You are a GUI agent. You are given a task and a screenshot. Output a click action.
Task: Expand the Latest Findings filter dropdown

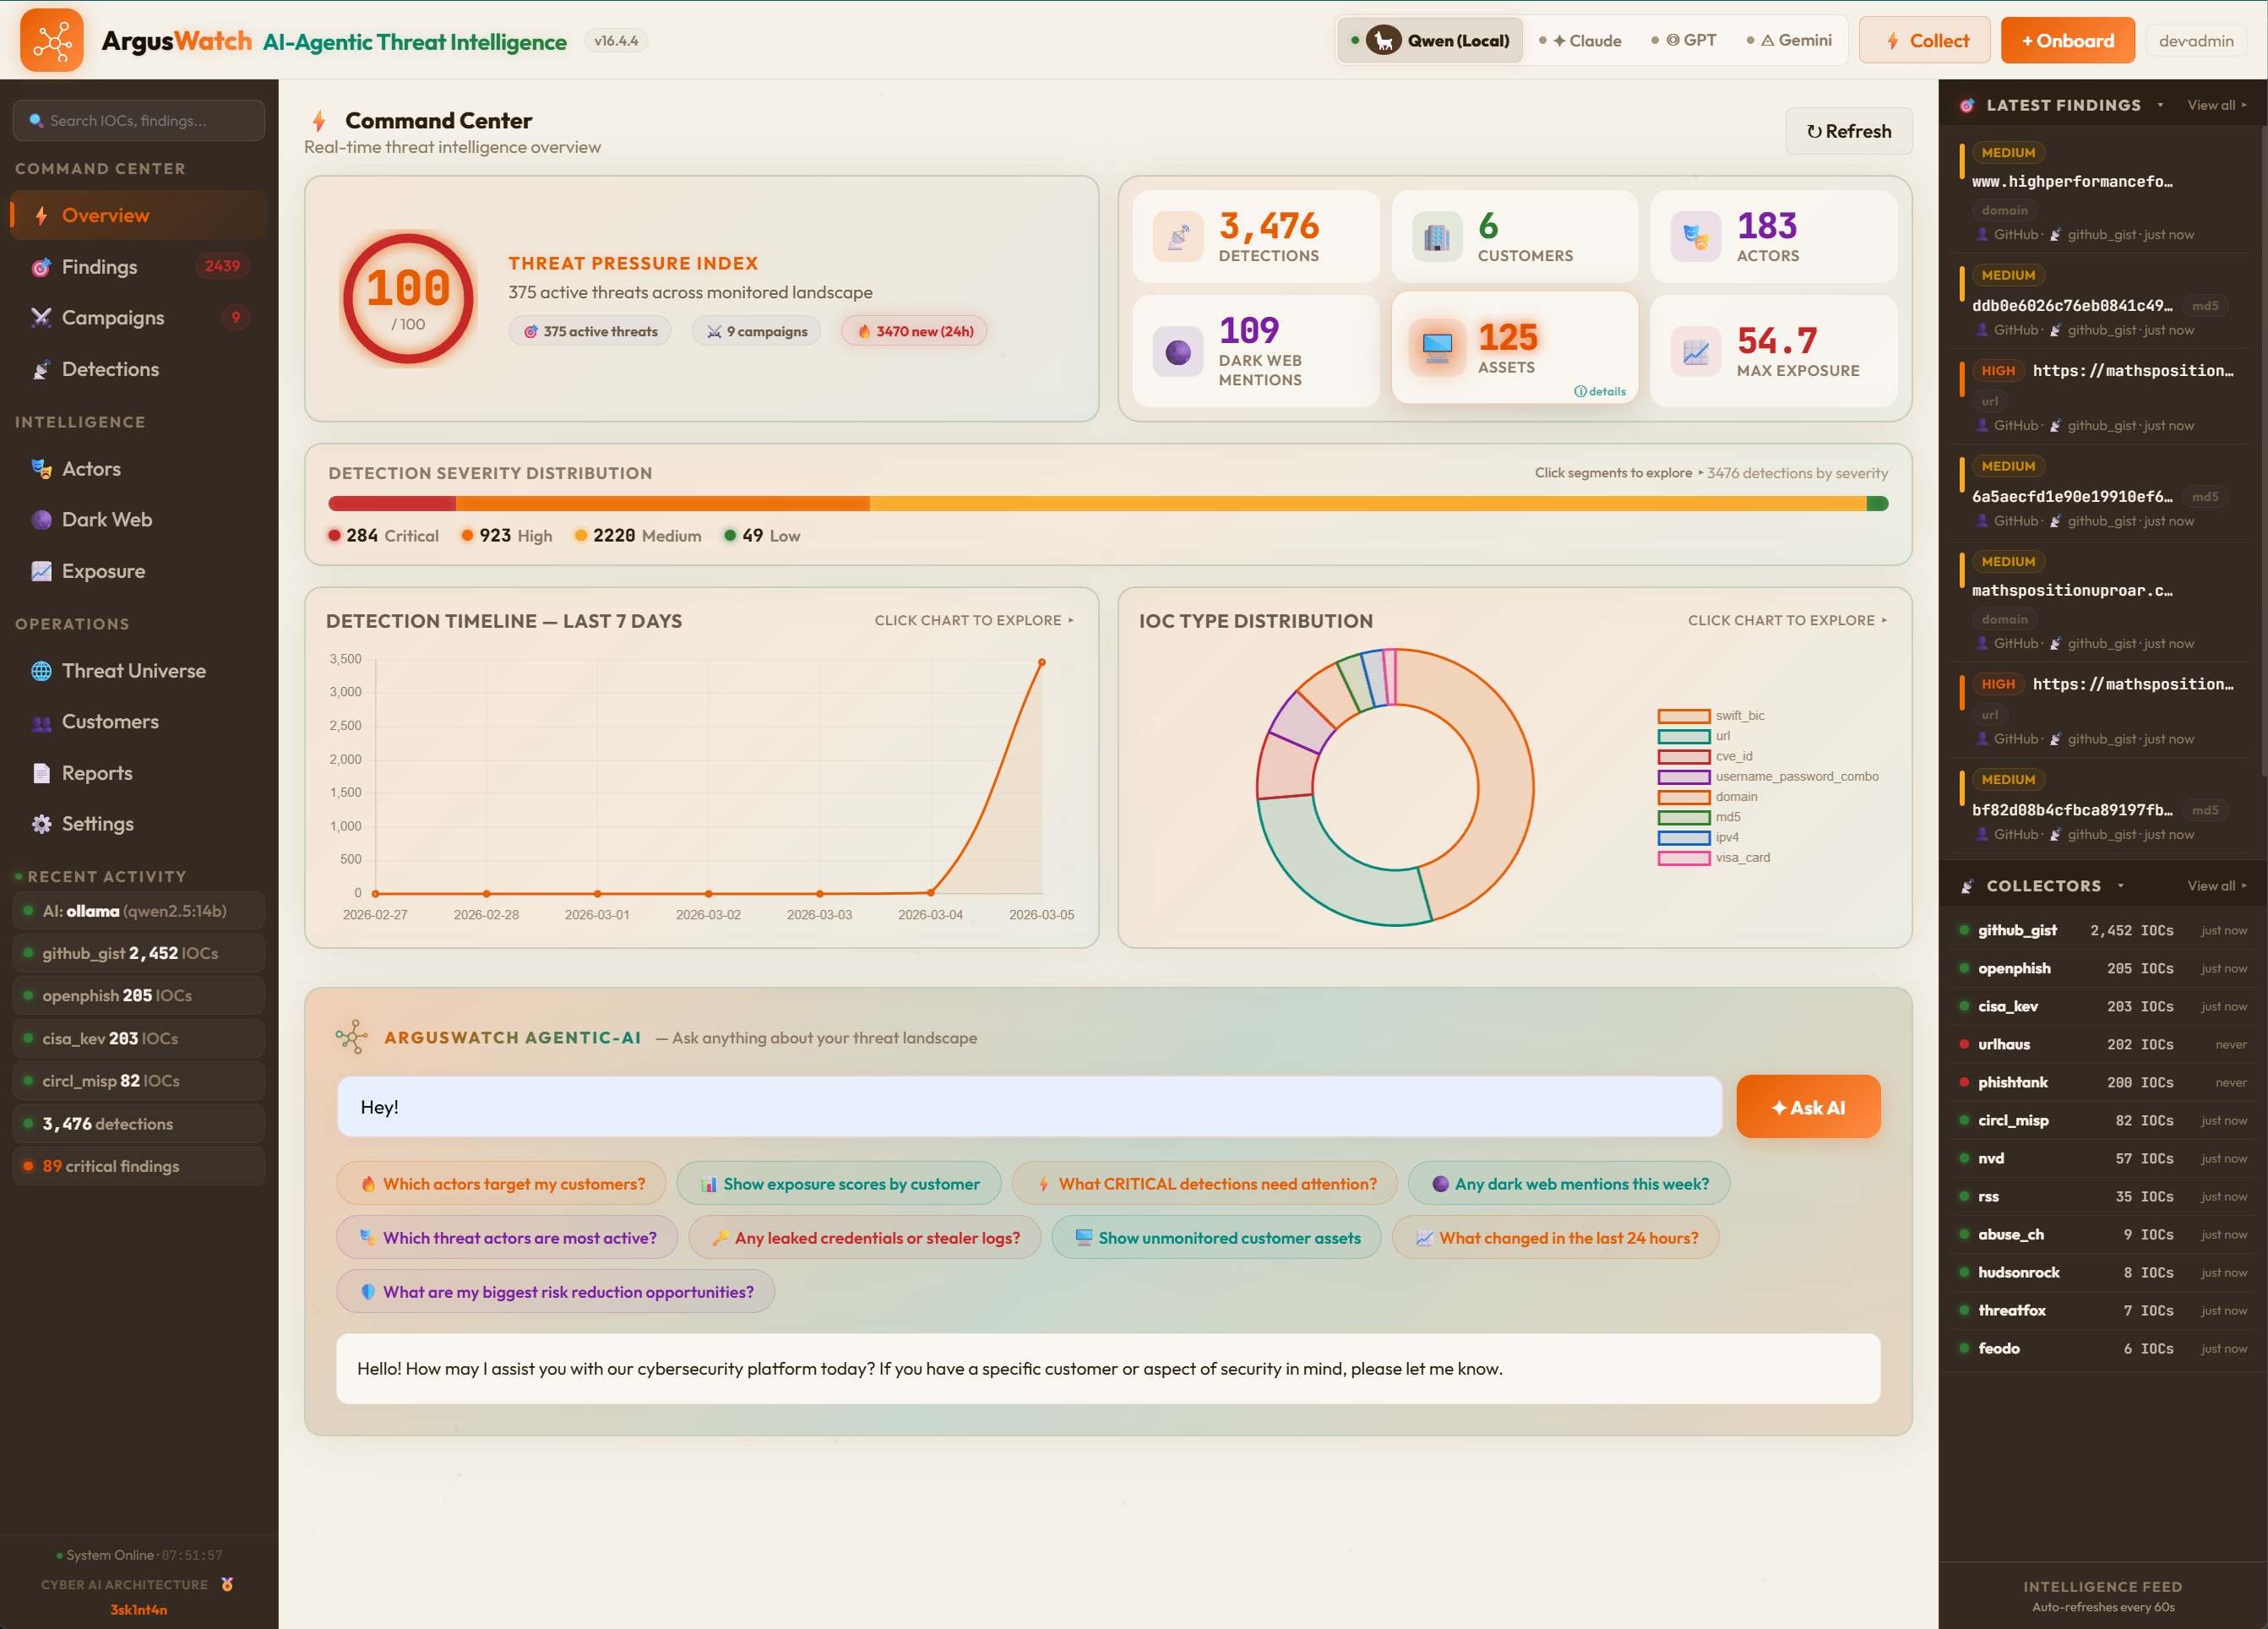coord(2161,105)
